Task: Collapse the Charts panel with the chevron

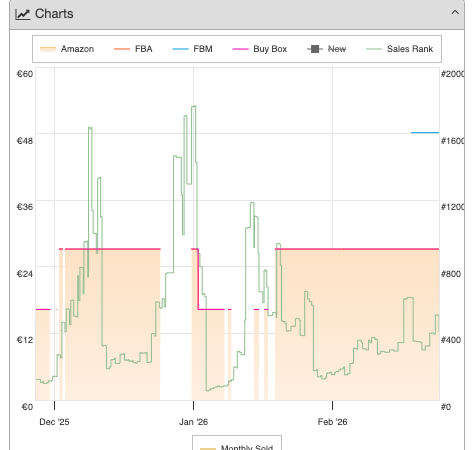Action: pos(455,13)
